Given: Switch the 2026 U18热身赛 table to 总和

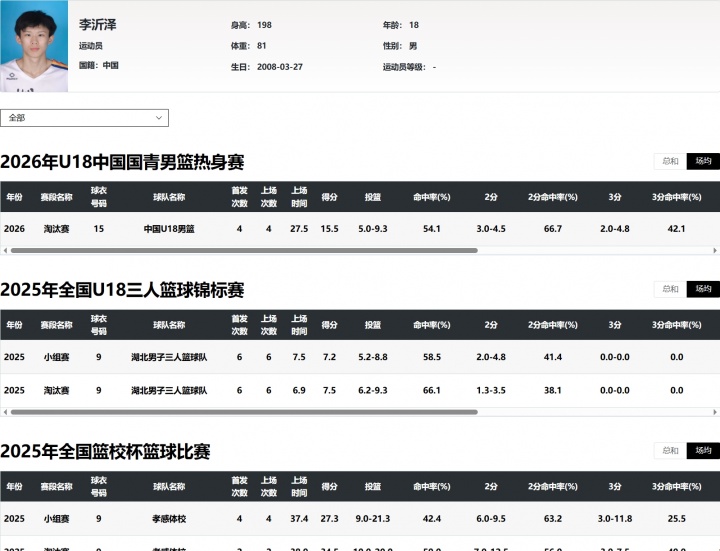Looking at the screenshot, I should (669, 161).
